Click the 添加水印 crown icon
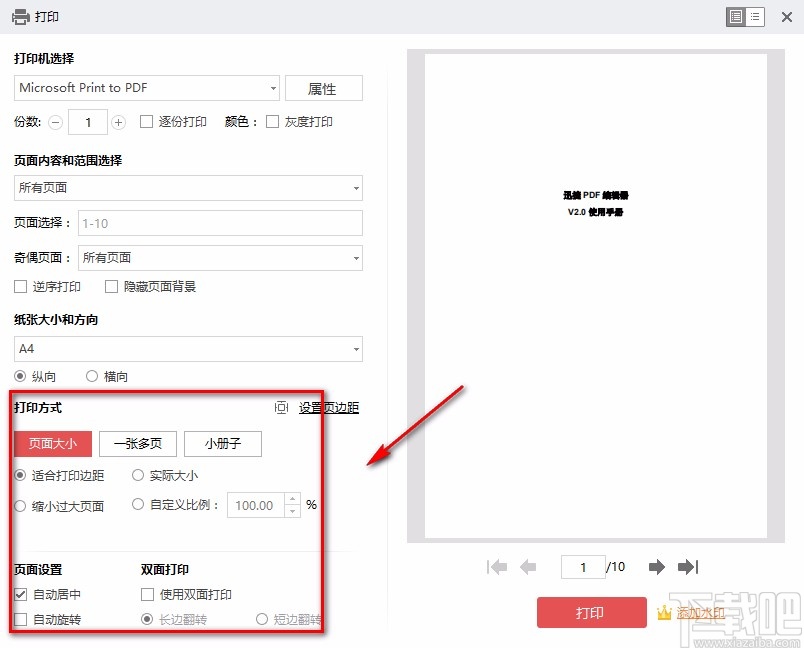The width and height of the screenshot is (804, 648). point(664,613)
